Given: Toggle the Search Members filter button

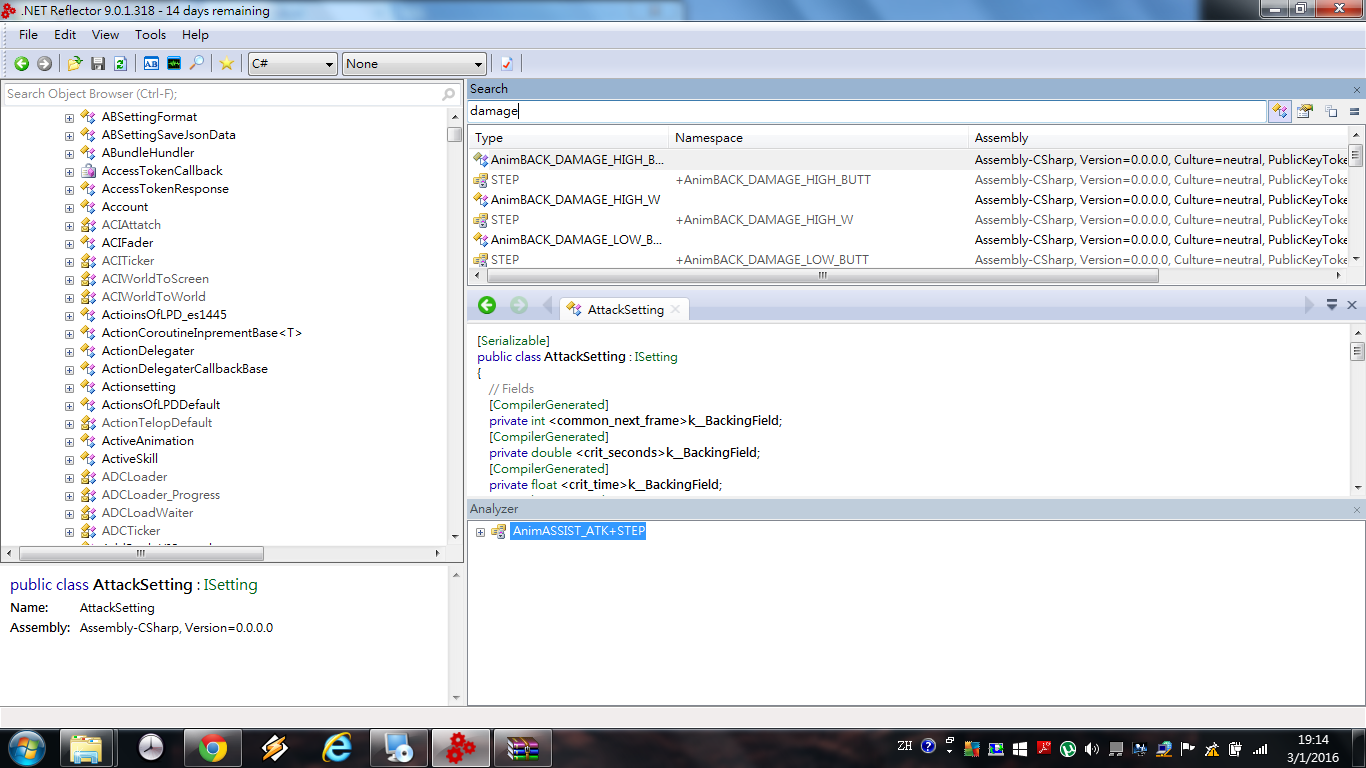Looking at the screenshot, I should pyautogui.click(x=1305, y=112).
